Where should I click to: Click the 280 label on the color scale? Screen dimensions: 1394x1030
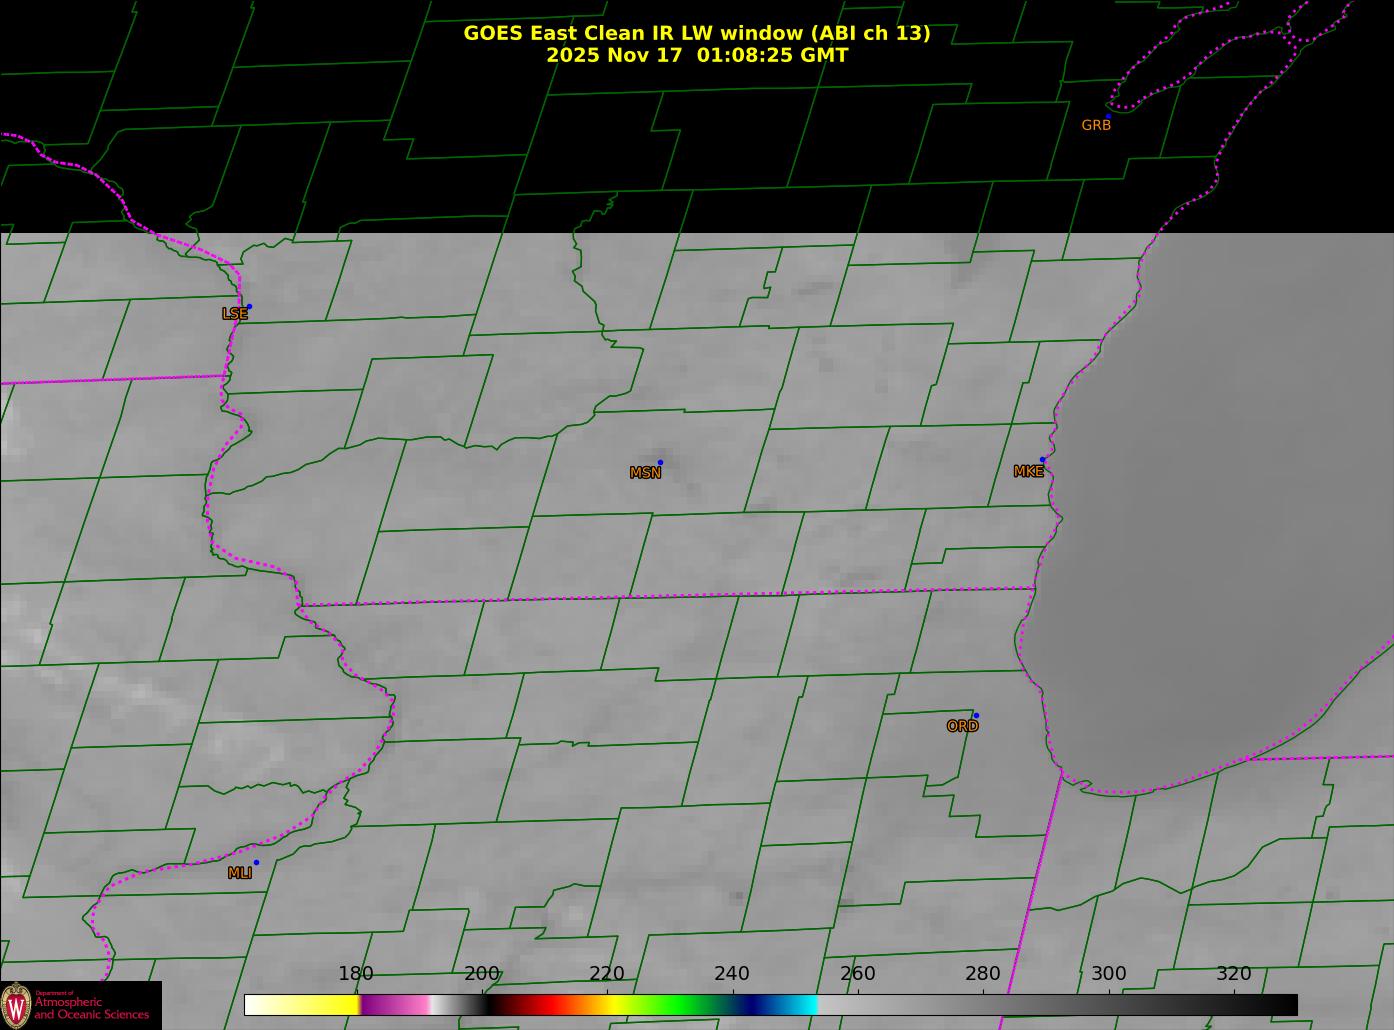[x=983, y=974]
